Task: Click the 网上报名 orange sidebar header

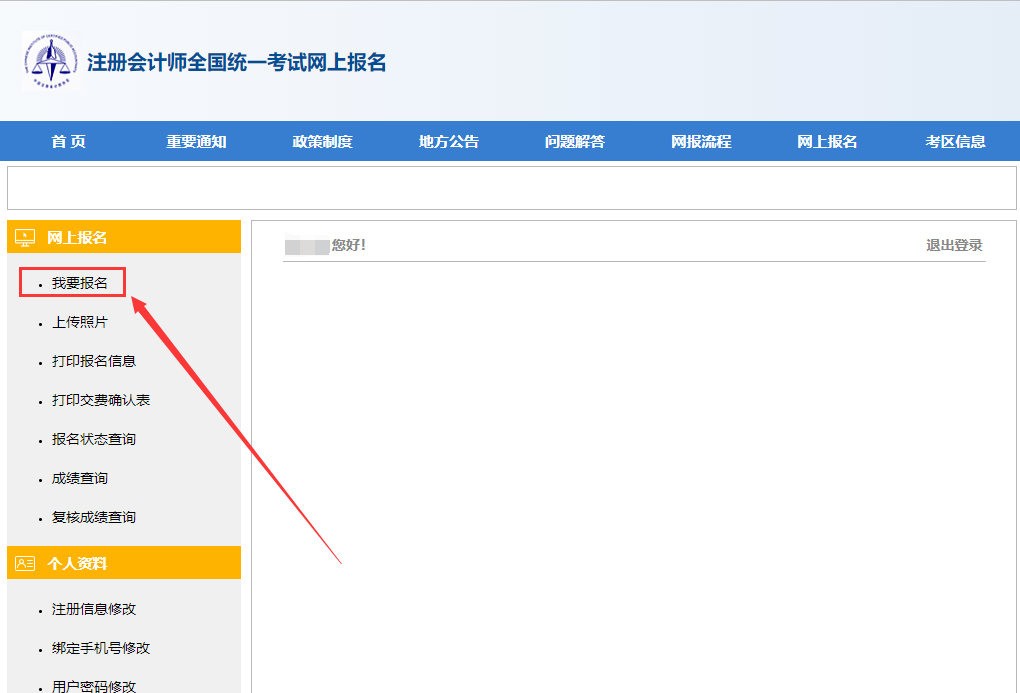Action: tap(124, 237)
